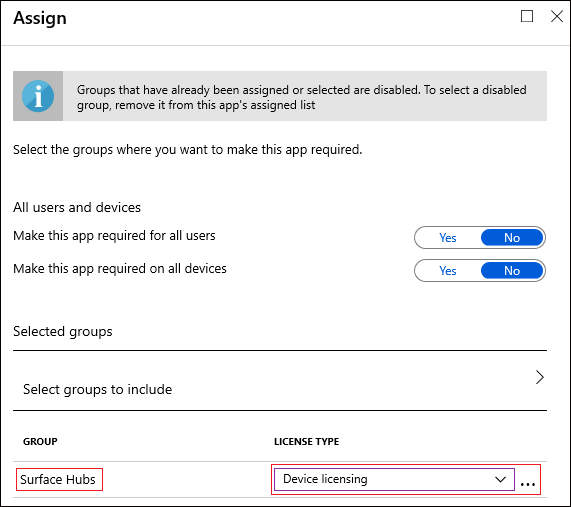Click the Assign title text
Screen dimensions: 571x507
click(40, 18)
